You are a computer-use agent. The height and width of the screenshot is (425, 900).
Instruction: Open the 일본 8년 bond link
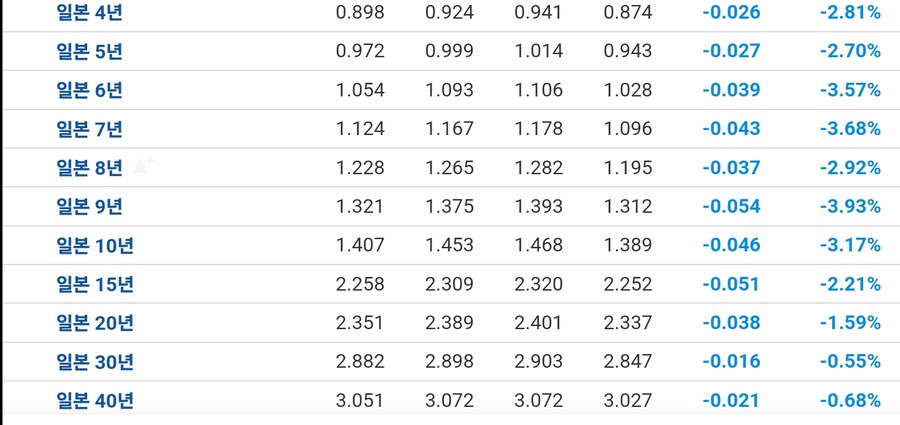(90, 168)
